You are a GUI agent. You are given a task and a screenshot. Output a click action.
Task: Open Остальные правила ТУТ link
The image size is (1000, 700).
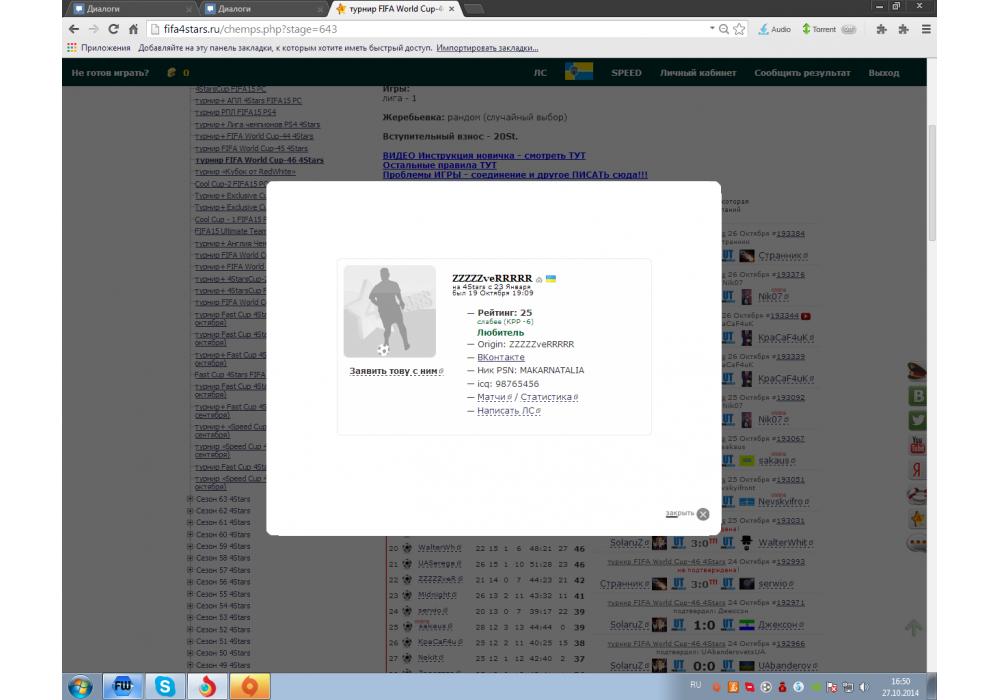tap(439, 165)
